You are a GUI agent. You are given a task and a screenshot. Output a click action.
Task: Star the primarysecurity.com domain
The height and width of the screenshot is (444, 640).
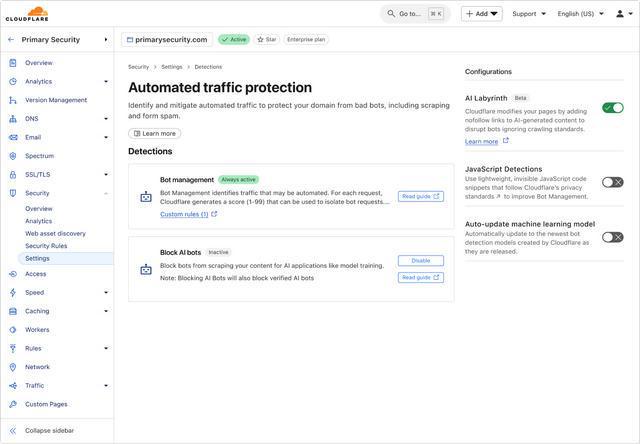pyautogui.click(x=267, y=40)
